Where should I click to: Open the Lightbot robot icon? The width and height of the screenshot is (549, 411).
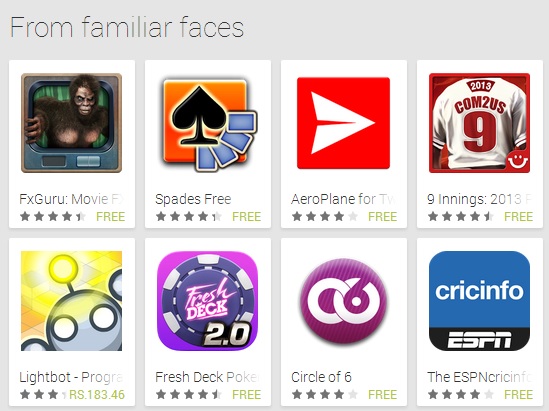[71, 301]
